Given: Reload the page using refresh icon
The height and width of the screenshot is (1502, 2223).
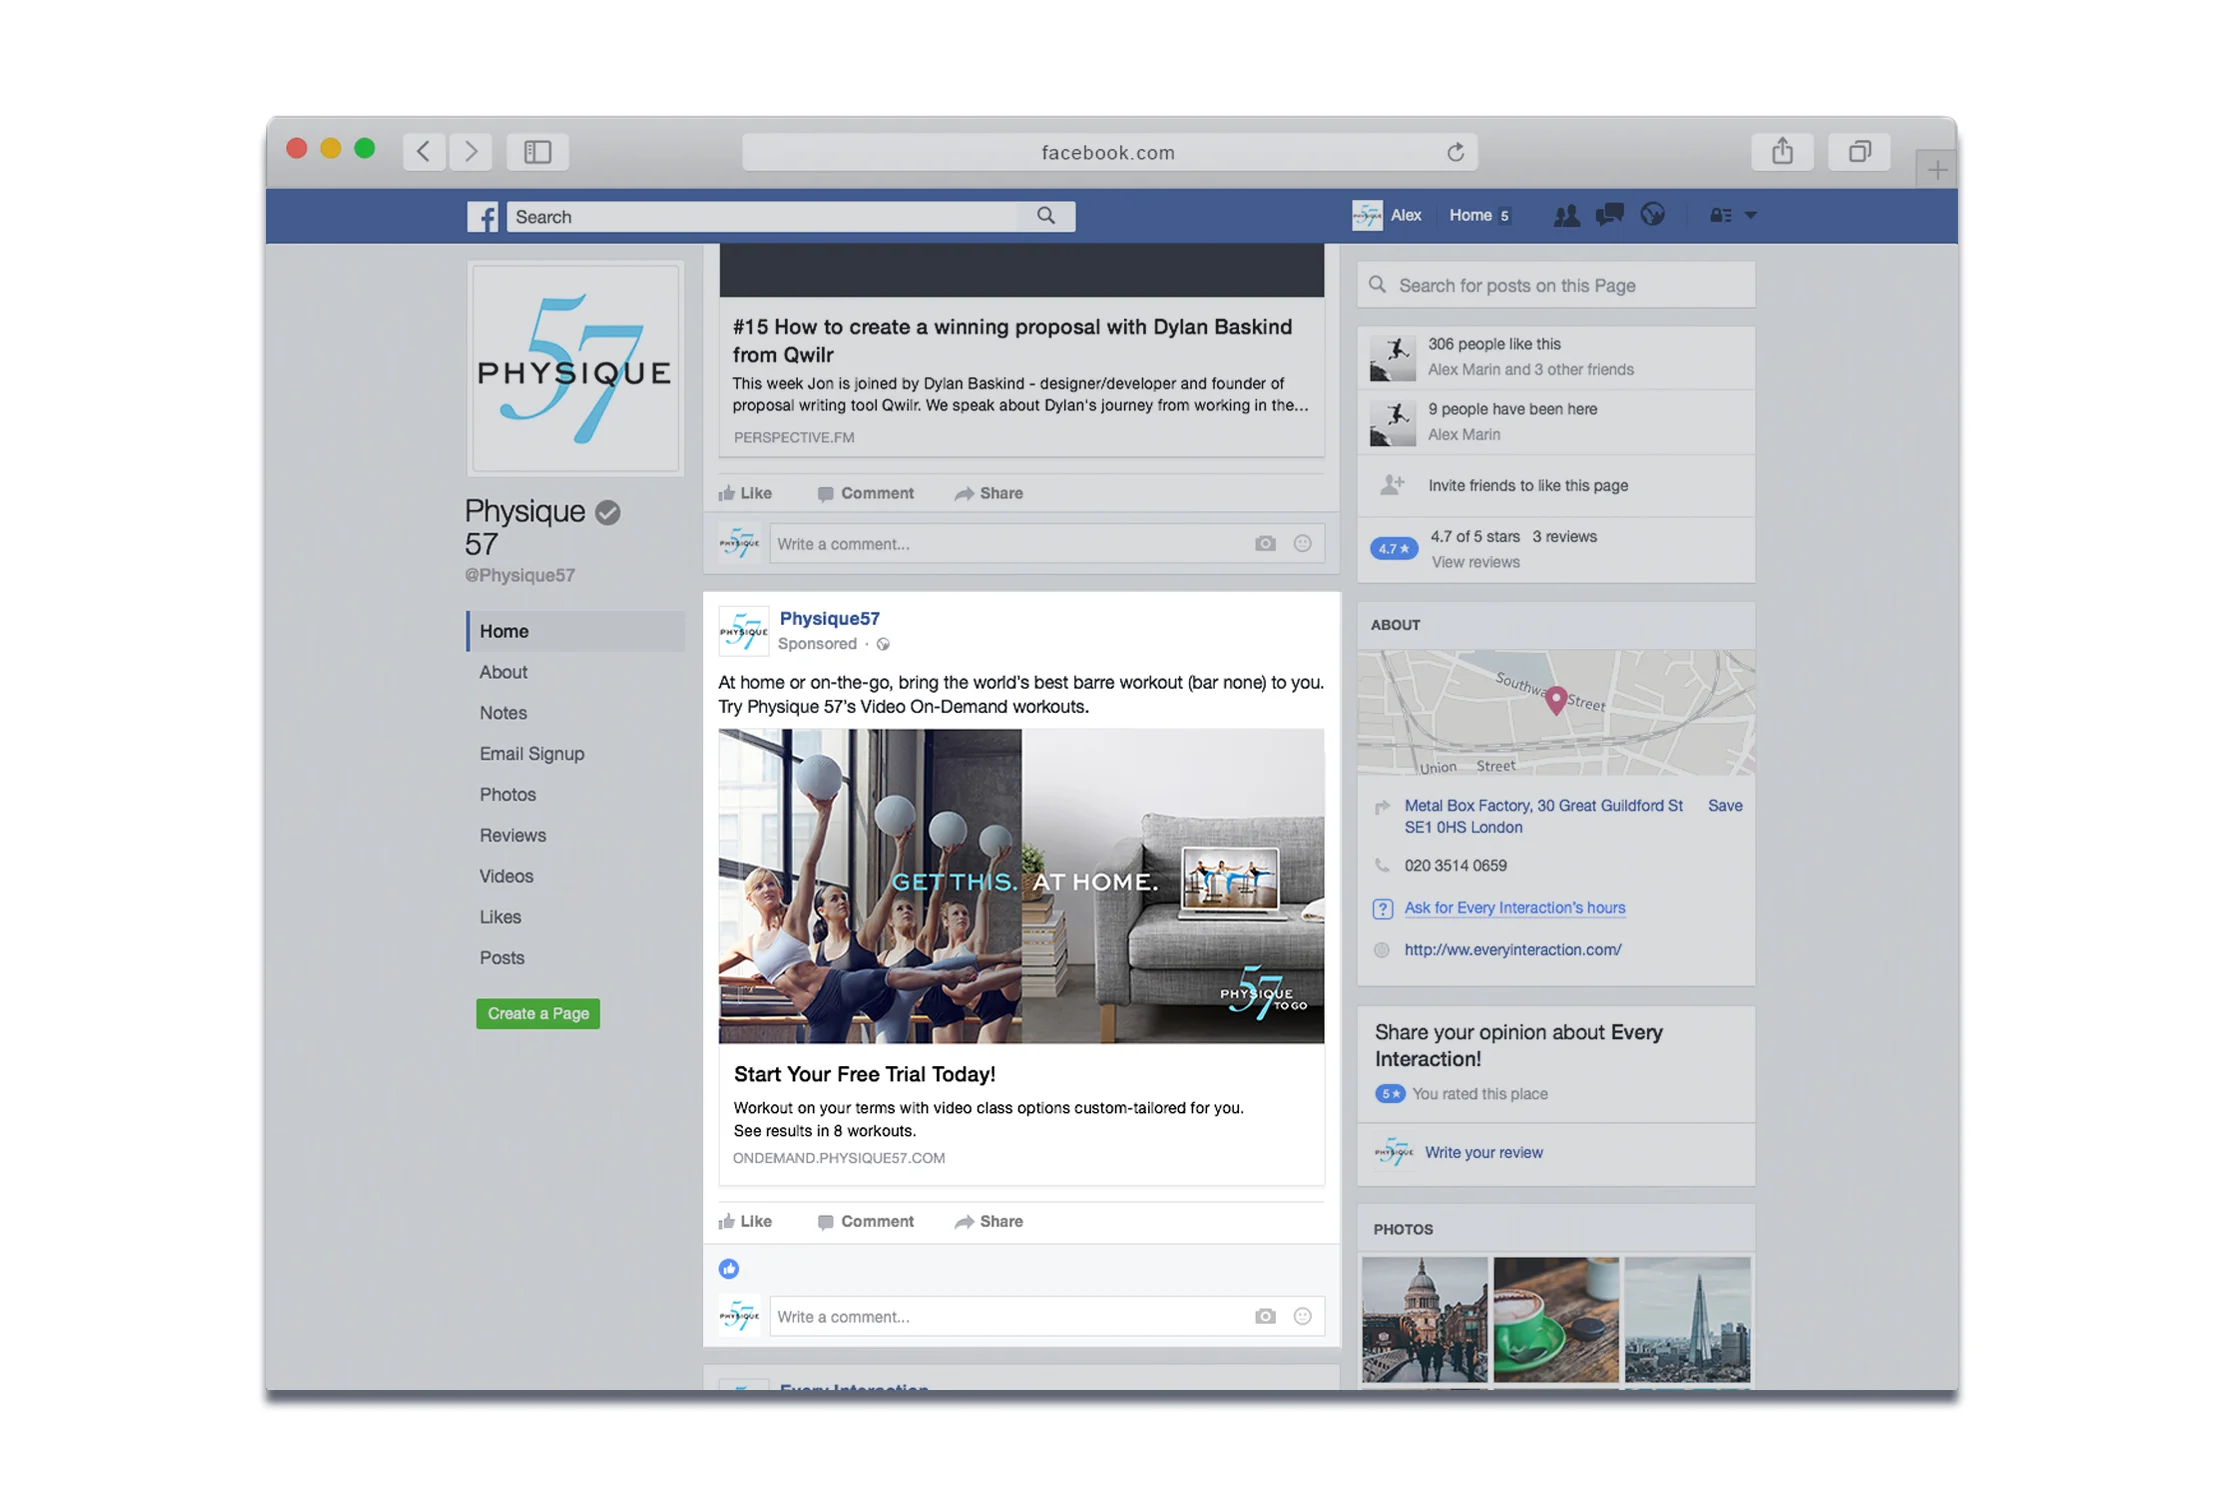Looking at the screenshot, I should tap(1455, 152).
